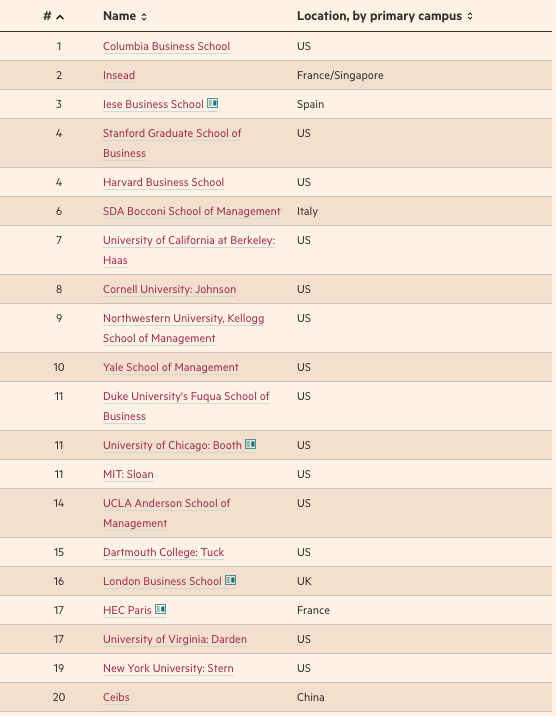This screenshot has width=556, height=716.
Task: Open the Ceibs school link
Action: 116,697
